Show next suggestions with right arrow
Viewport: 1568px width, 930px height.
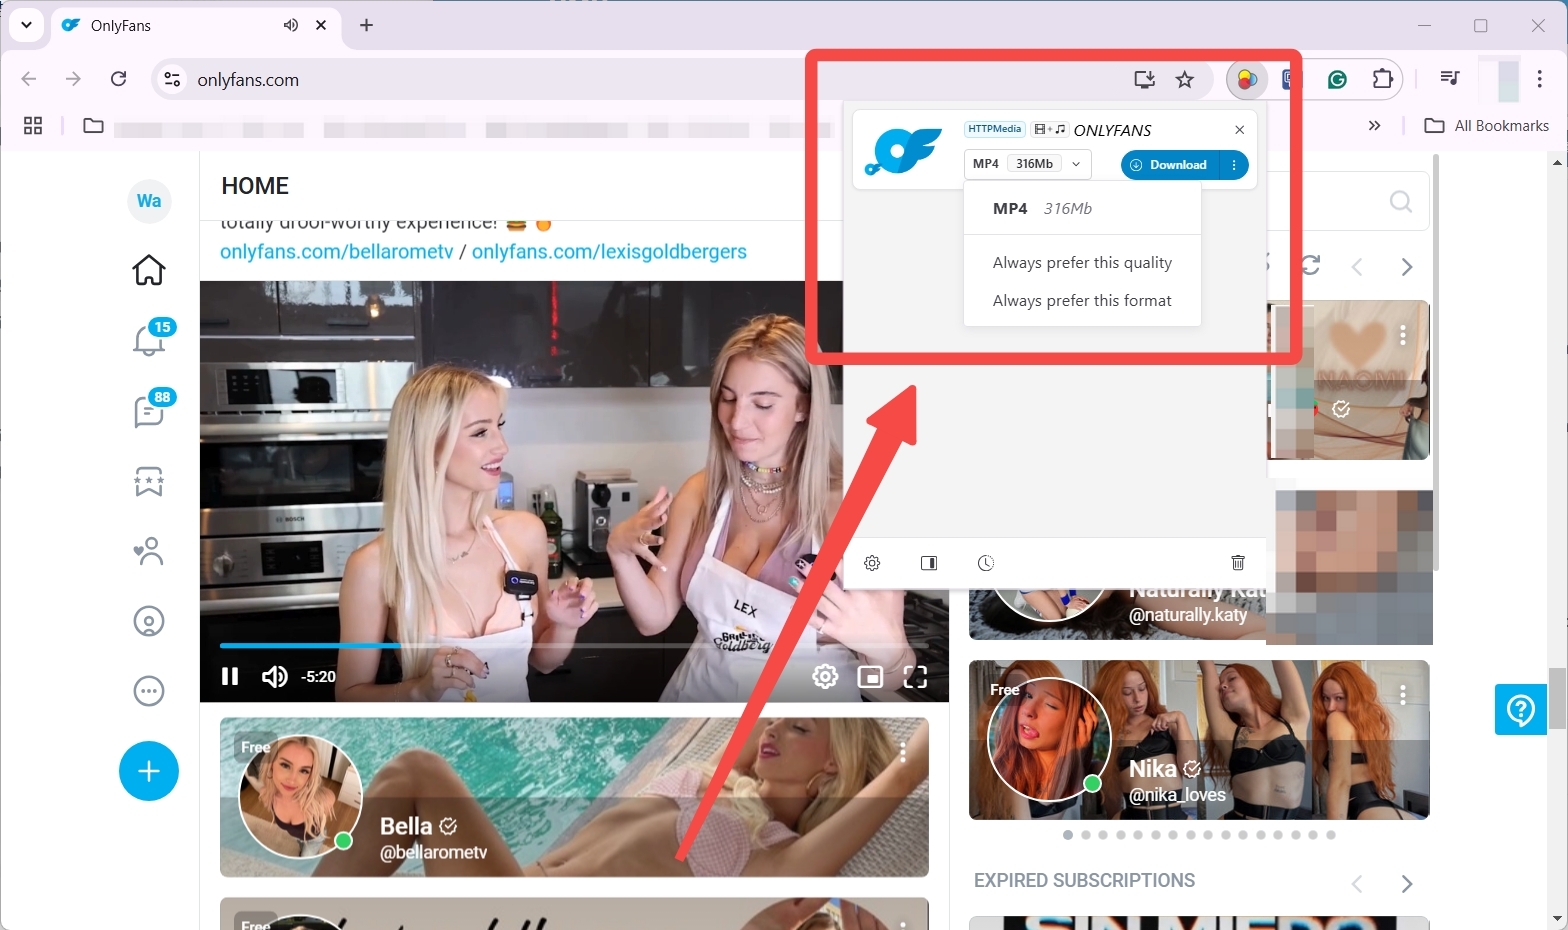point(1407,267)
